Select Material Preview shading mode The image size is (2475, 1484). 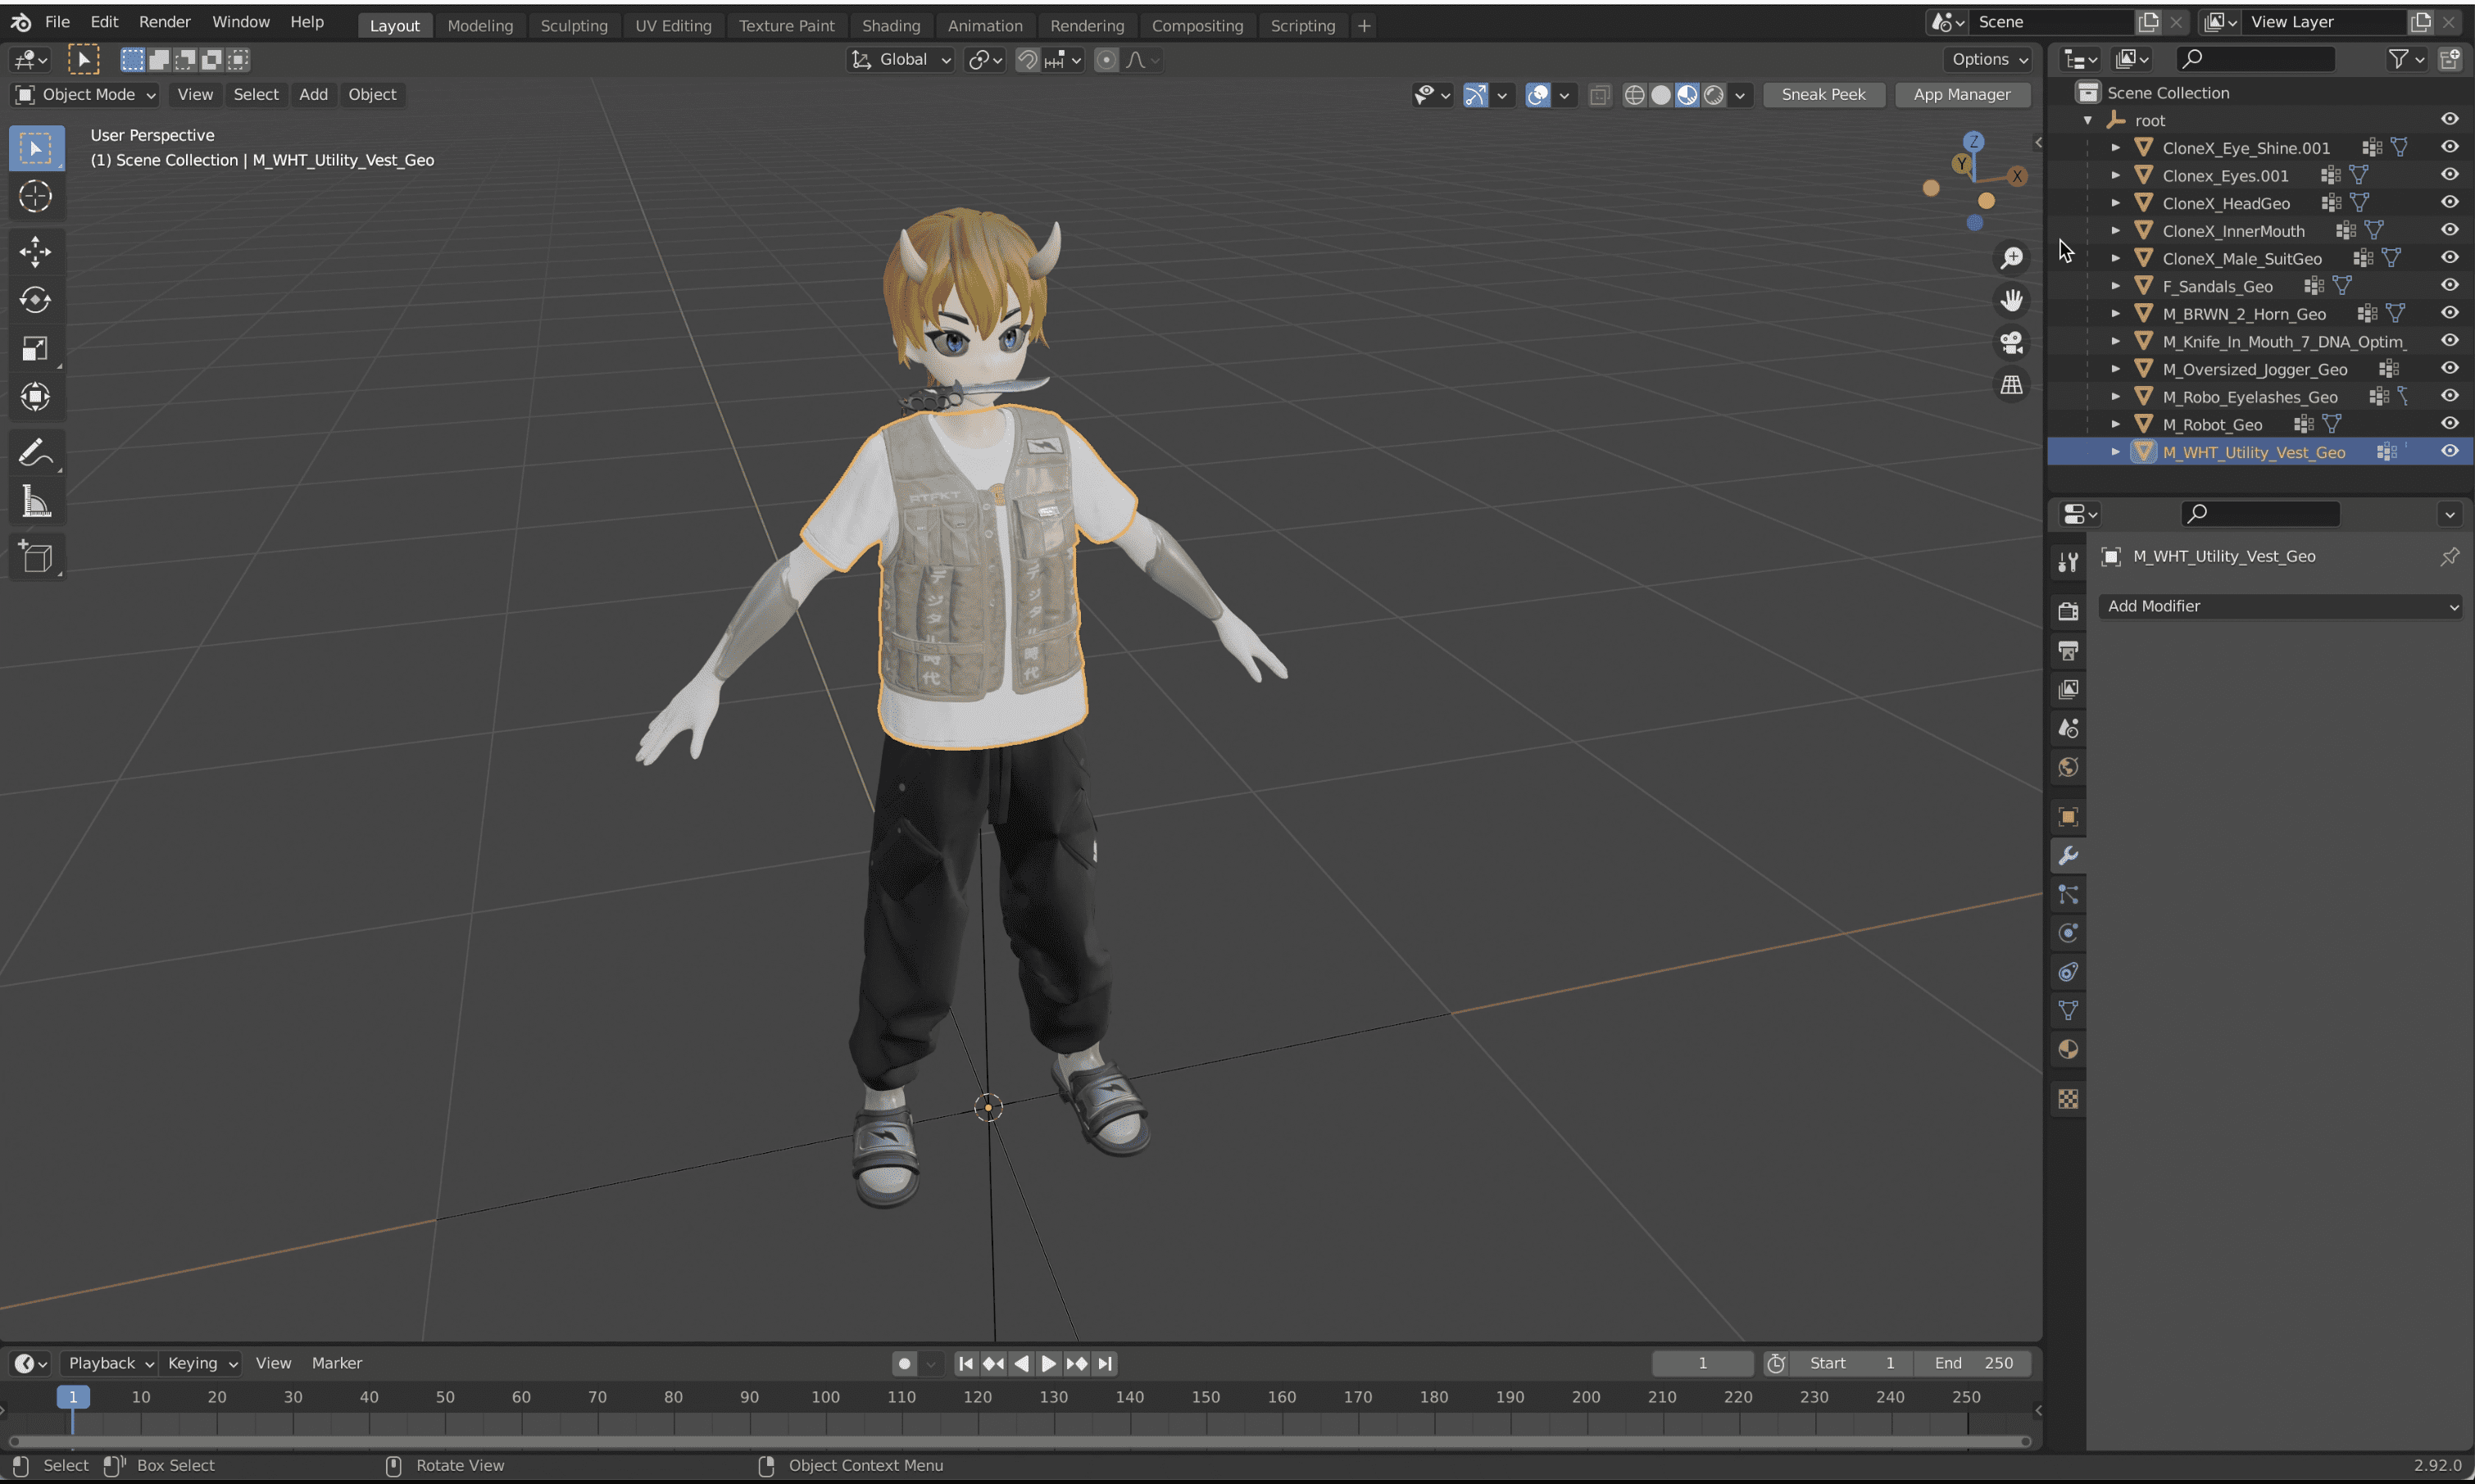[1687, 95]
